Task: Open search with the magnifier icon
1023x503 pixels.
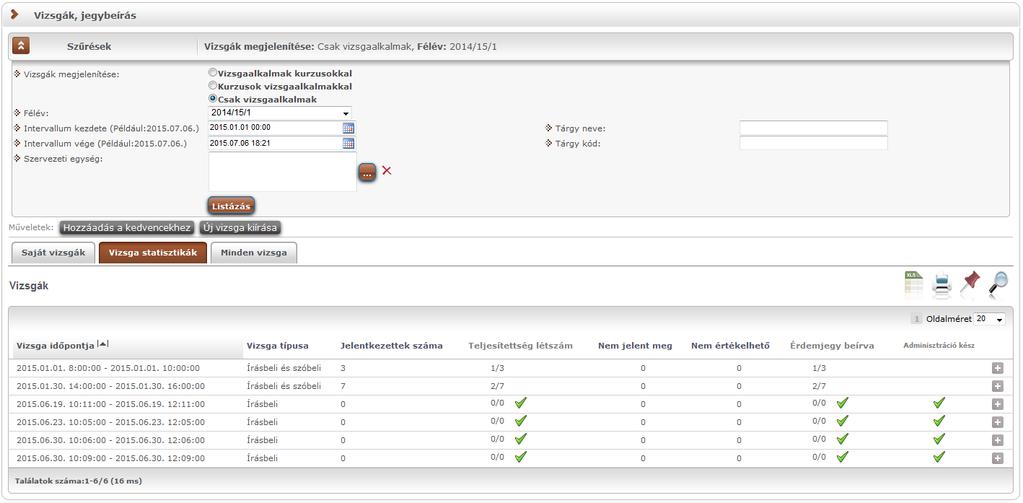Action: [998, 284]
